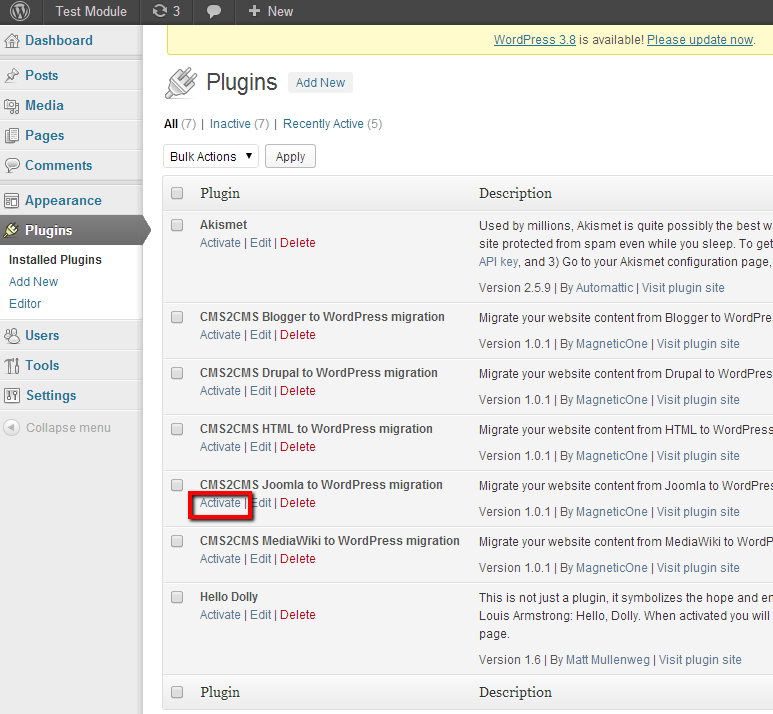Click the Please update now link
The height and width of the screenshot is (714, 773).
pos(700,40)
